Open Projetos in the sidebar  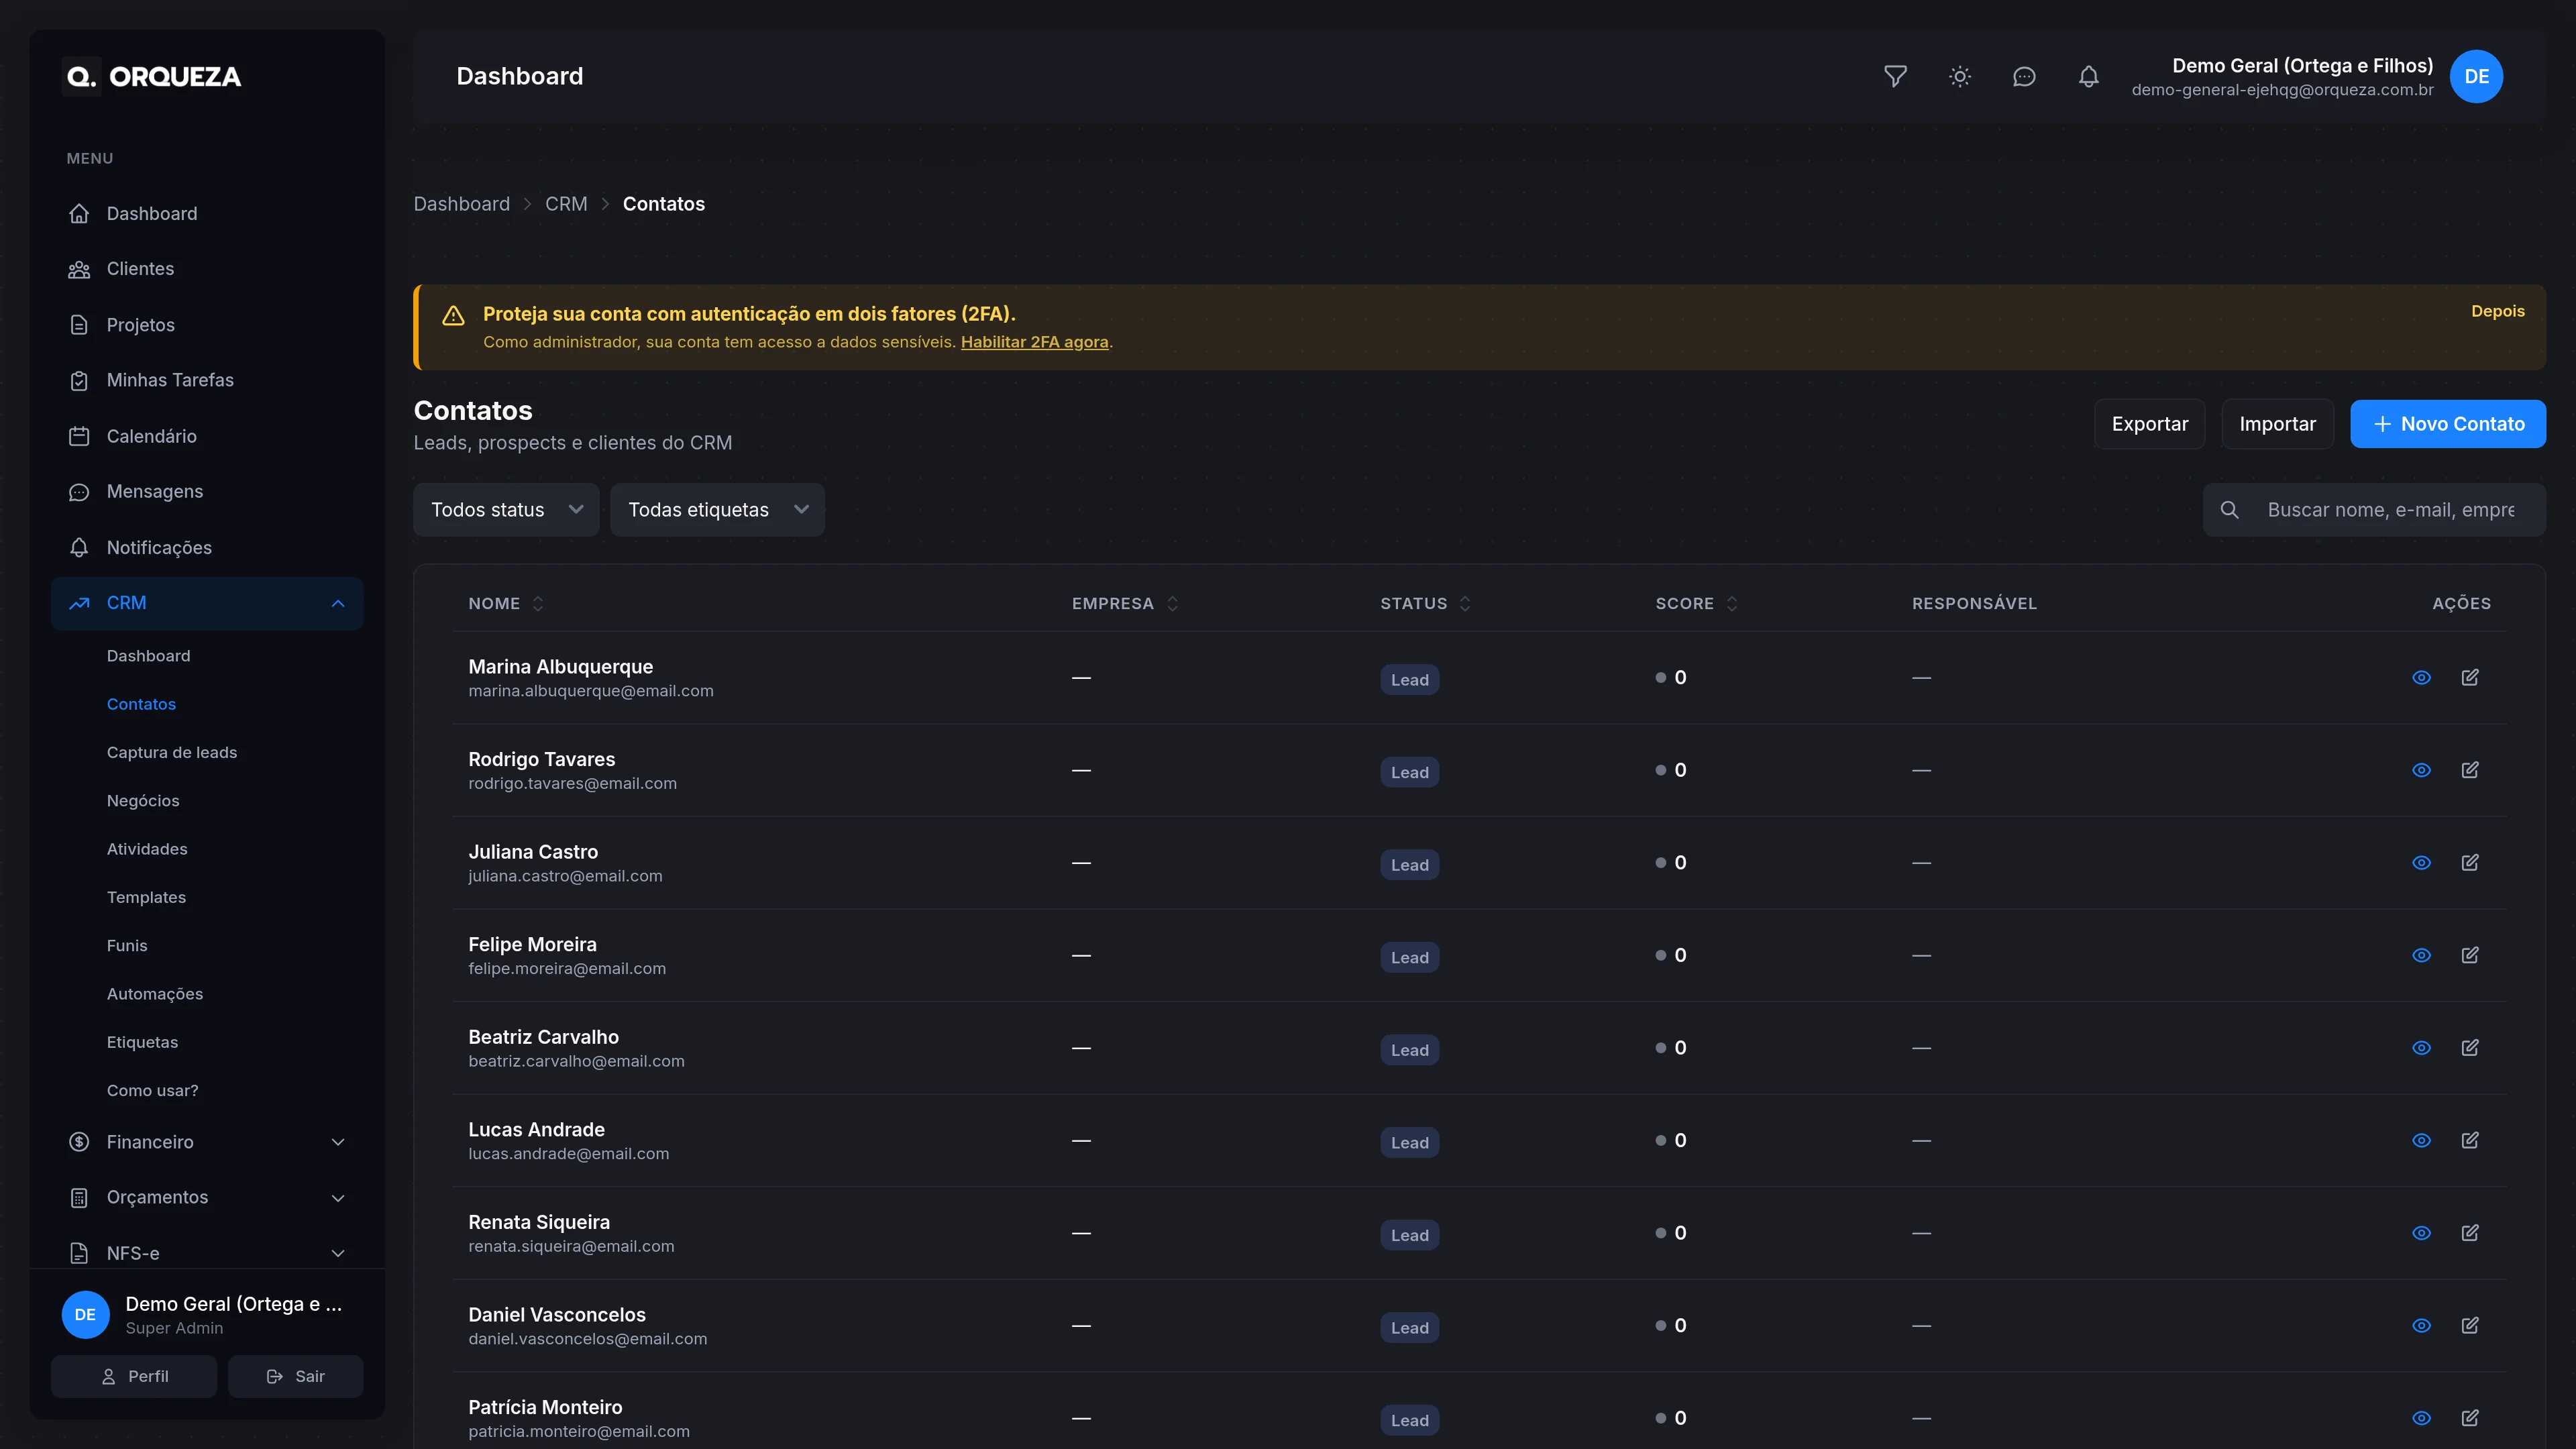pyautogui.click(x=207, y=325)
